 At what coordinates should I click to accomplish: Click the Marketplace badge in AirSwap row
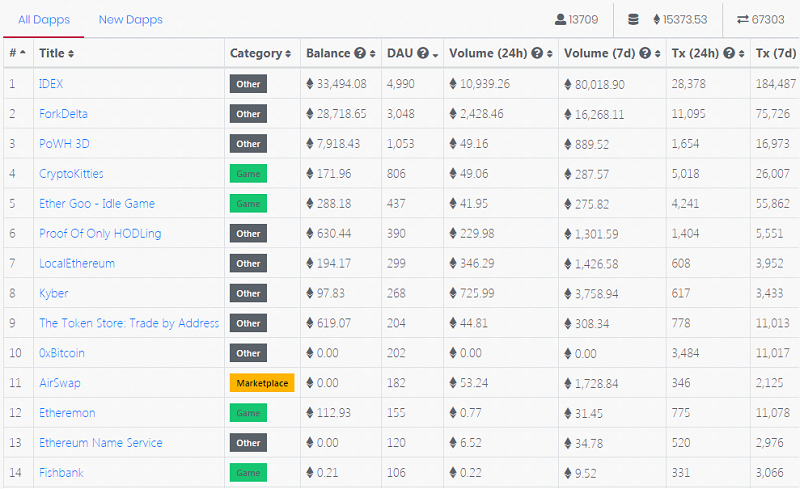coord(262,383)
